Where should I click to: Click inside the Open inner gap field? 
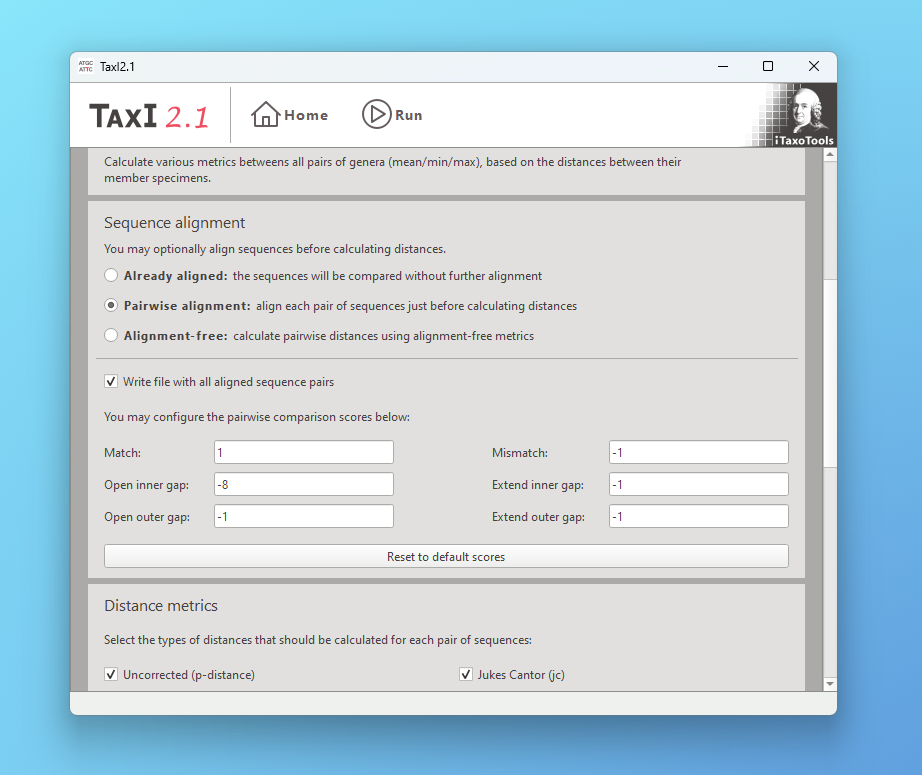pyautogui.click(x=303, y=484)
